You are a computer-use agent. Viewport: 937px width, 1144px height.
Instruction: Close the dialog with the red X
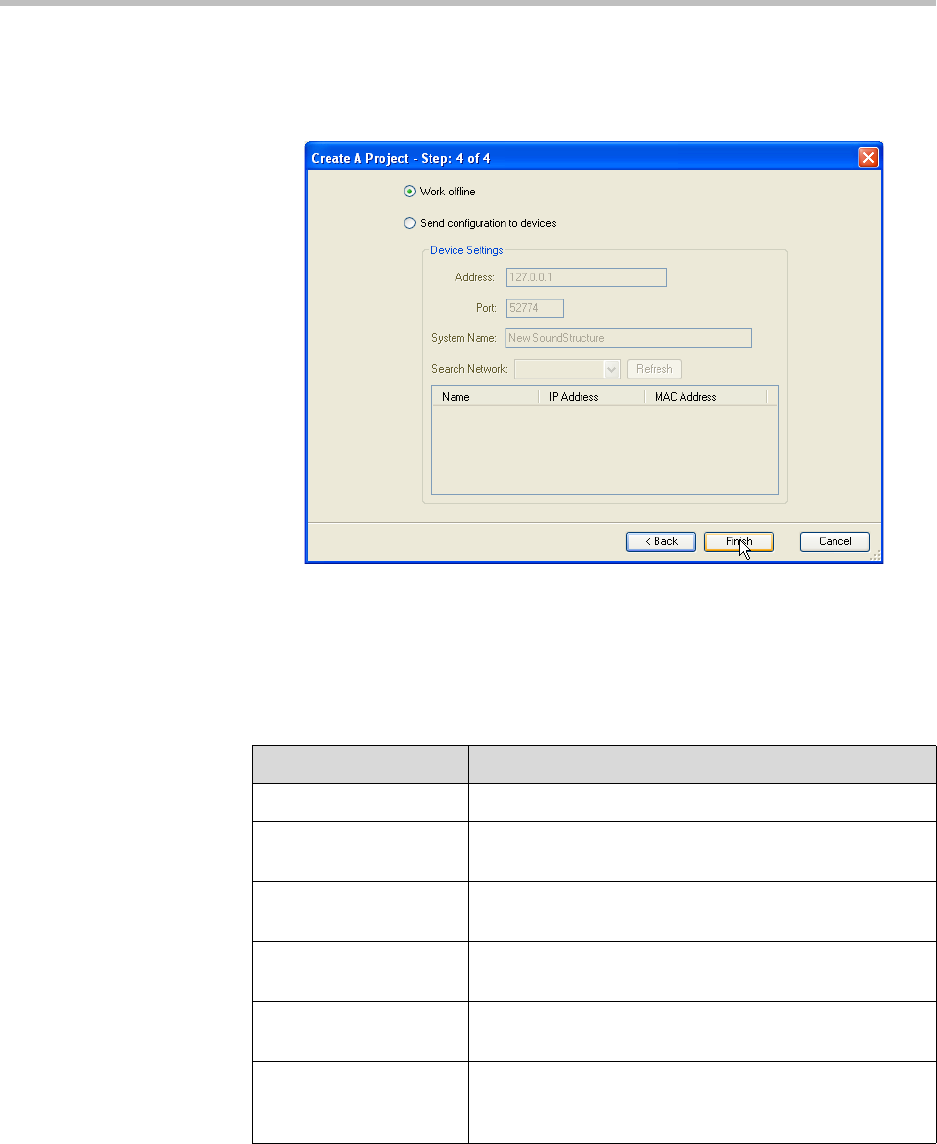[x=868, y=158]
